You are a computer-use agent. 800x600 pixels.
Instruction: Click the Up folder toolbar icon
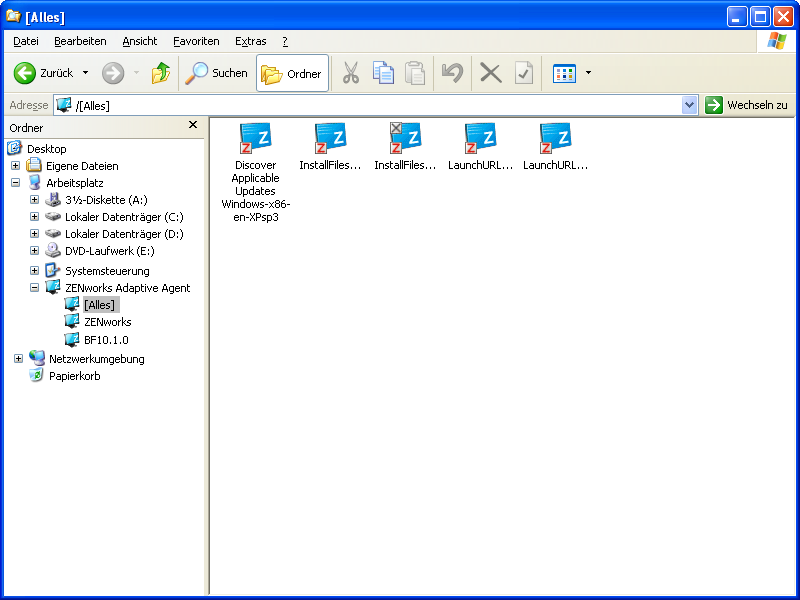click(160, 73)
